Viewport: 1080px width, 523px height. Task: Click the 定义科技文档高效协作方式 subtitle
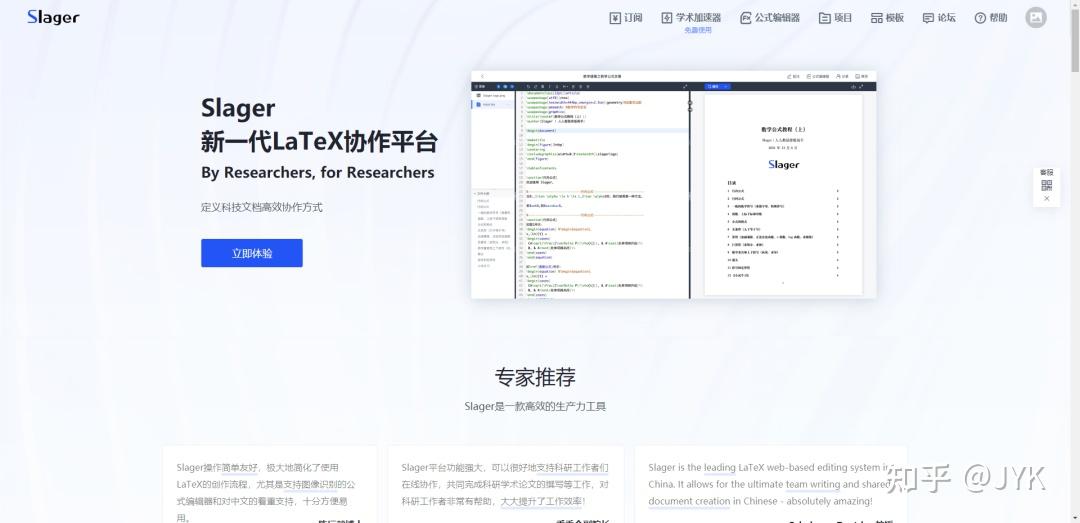(262, 207)
